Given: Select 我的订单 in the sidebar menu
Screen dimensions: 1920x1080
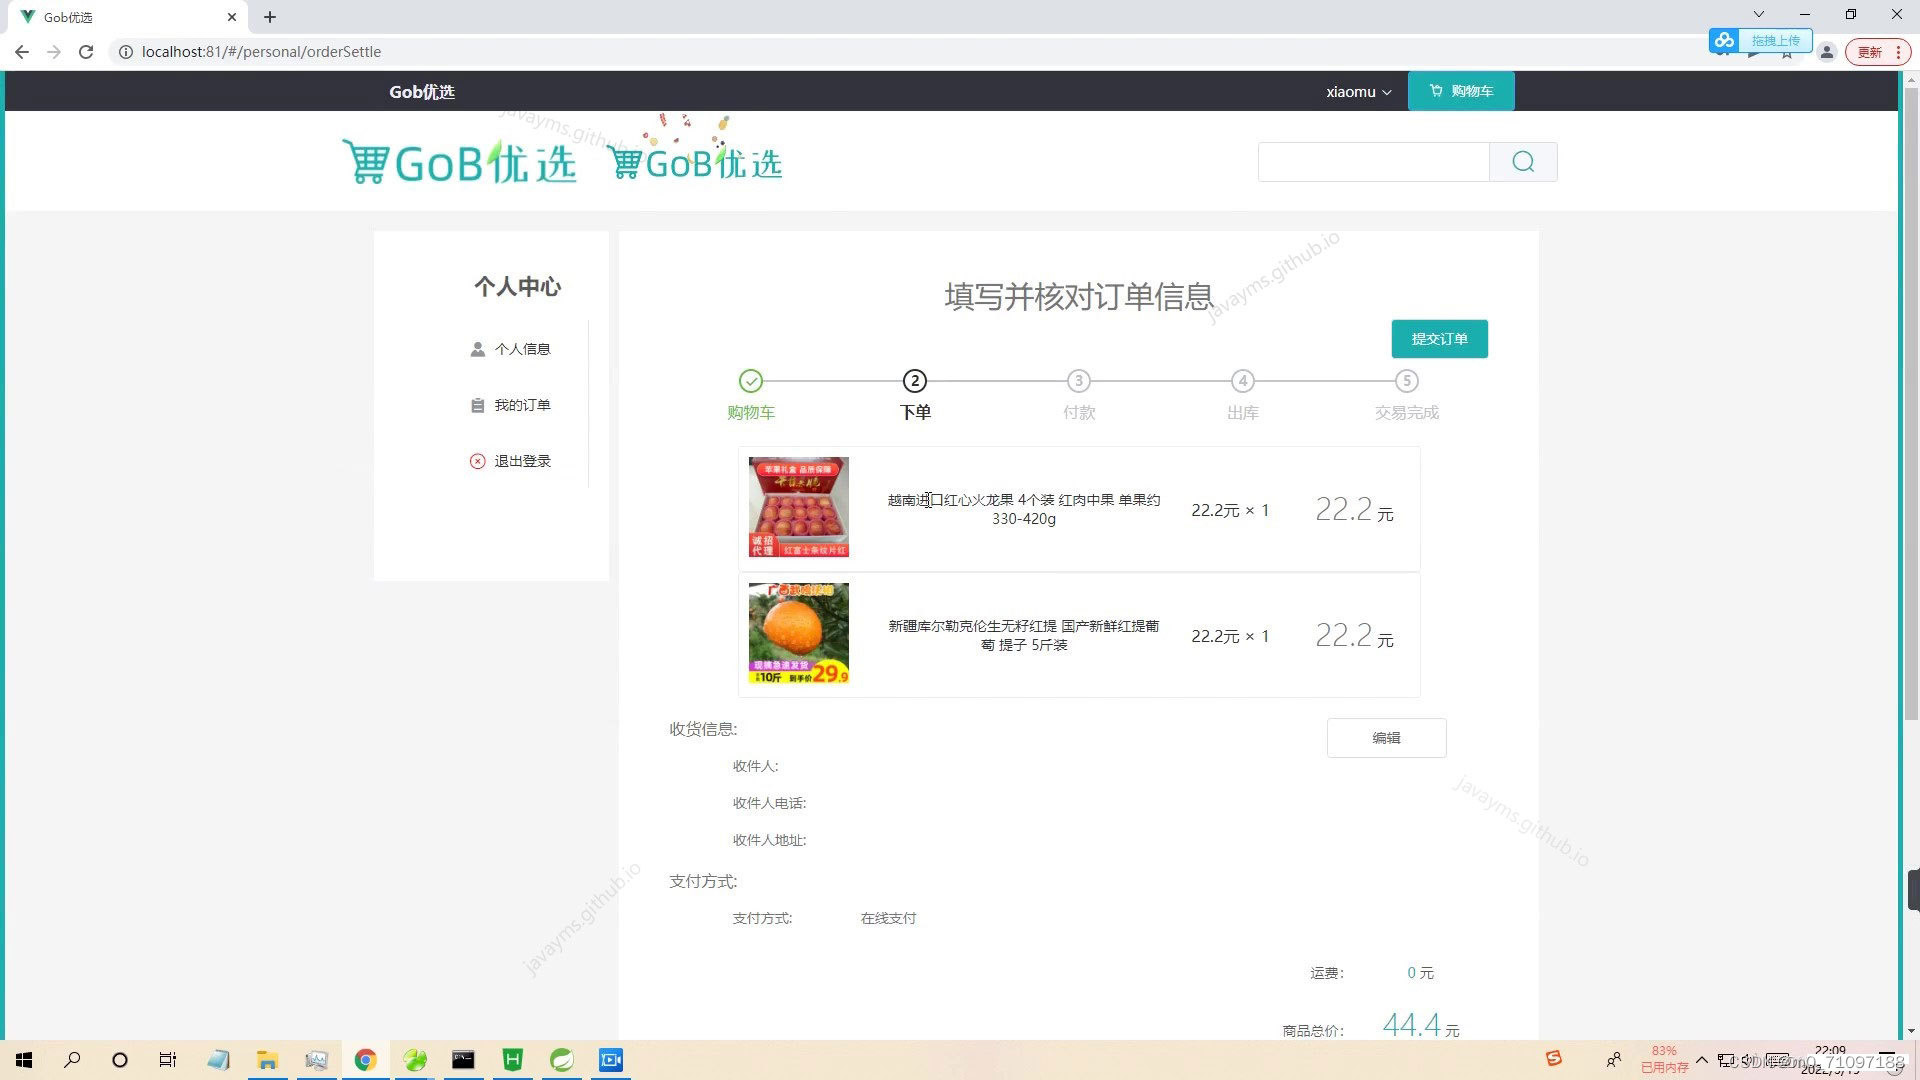Looking at the screenshot, I should (522, 404).
